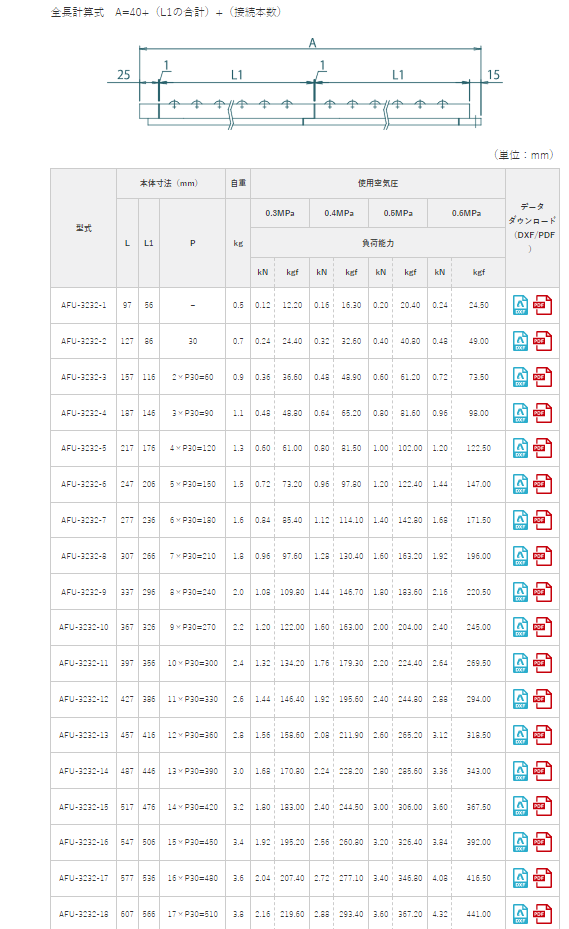Click pitch value '2×P30=60' cell
The image size is (569, 929).
point(193,377)
